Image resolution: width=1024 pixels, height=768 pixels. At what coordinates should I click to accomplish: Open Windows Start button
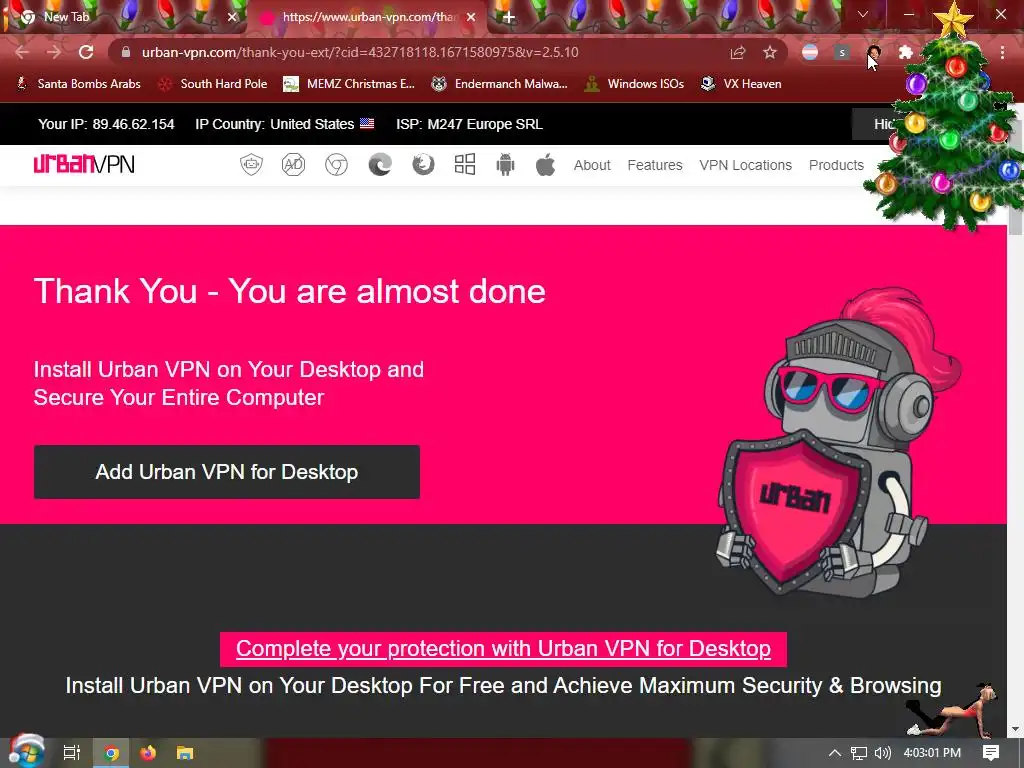(x=26, y=752)
